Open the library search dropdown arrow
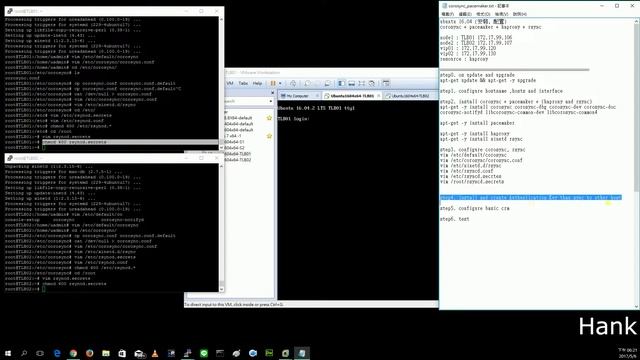 click(271, 101)
